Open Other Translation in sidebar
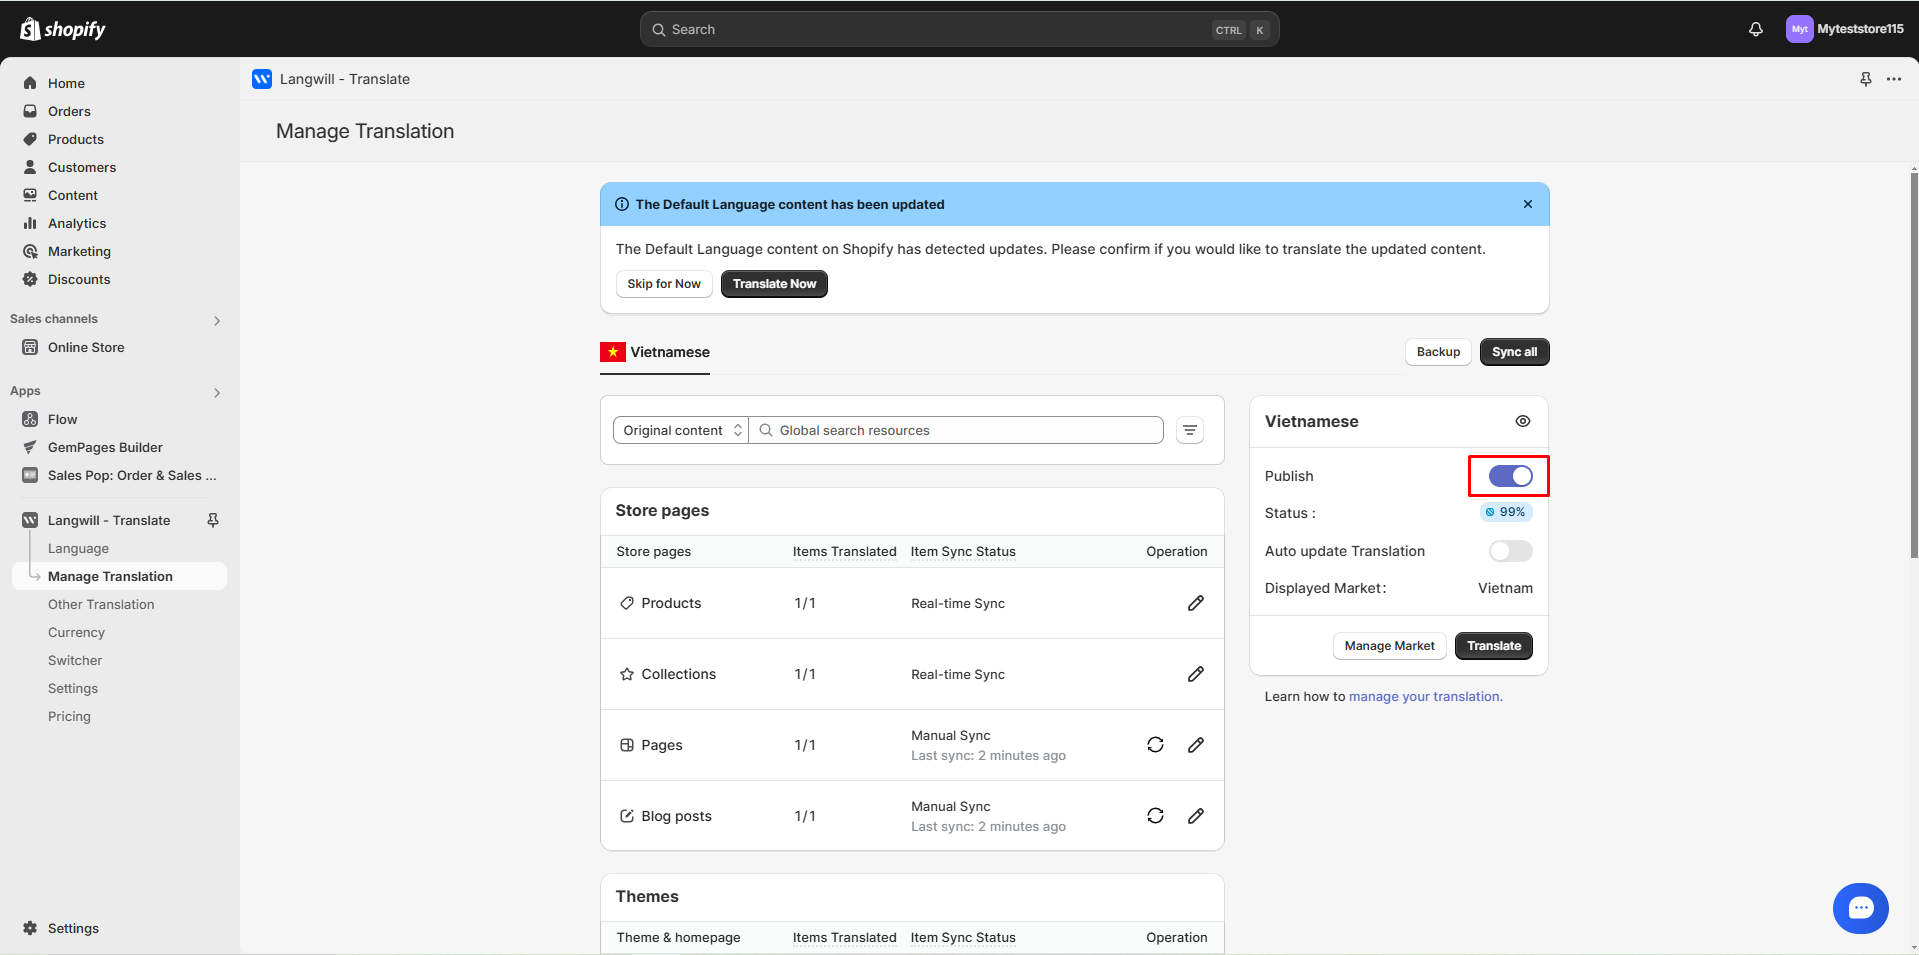This screenshot has height=955, width=1919. click(101, 604)
